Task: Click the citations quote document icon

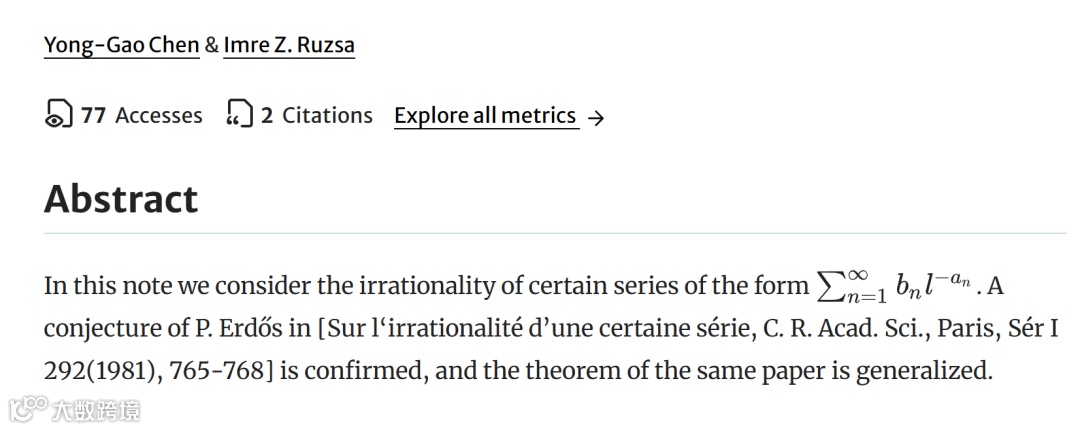Action: pos(239,116)
